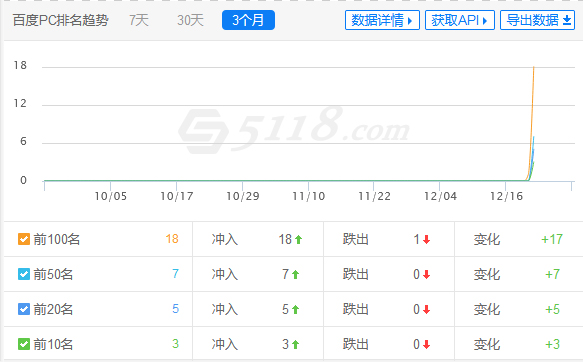Screen dimensions: 583x362
Task: Click the +17 change value
Action: coord(552,239)
